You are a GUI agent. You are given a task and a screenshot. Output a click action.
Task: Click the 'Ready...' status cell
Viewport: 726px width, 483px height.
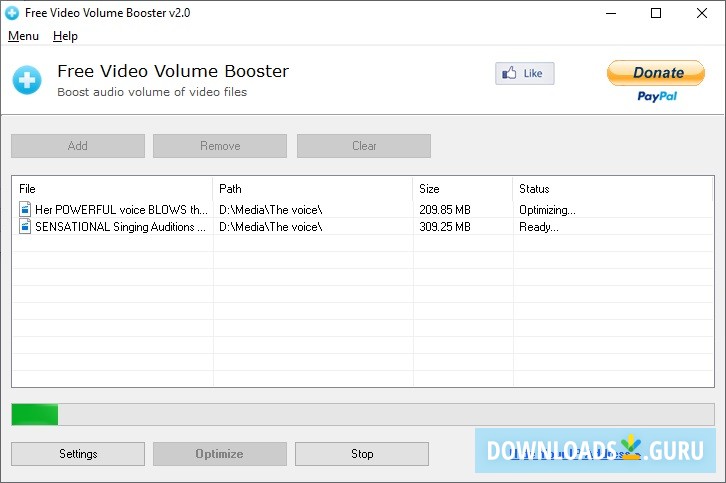(538, 227)
